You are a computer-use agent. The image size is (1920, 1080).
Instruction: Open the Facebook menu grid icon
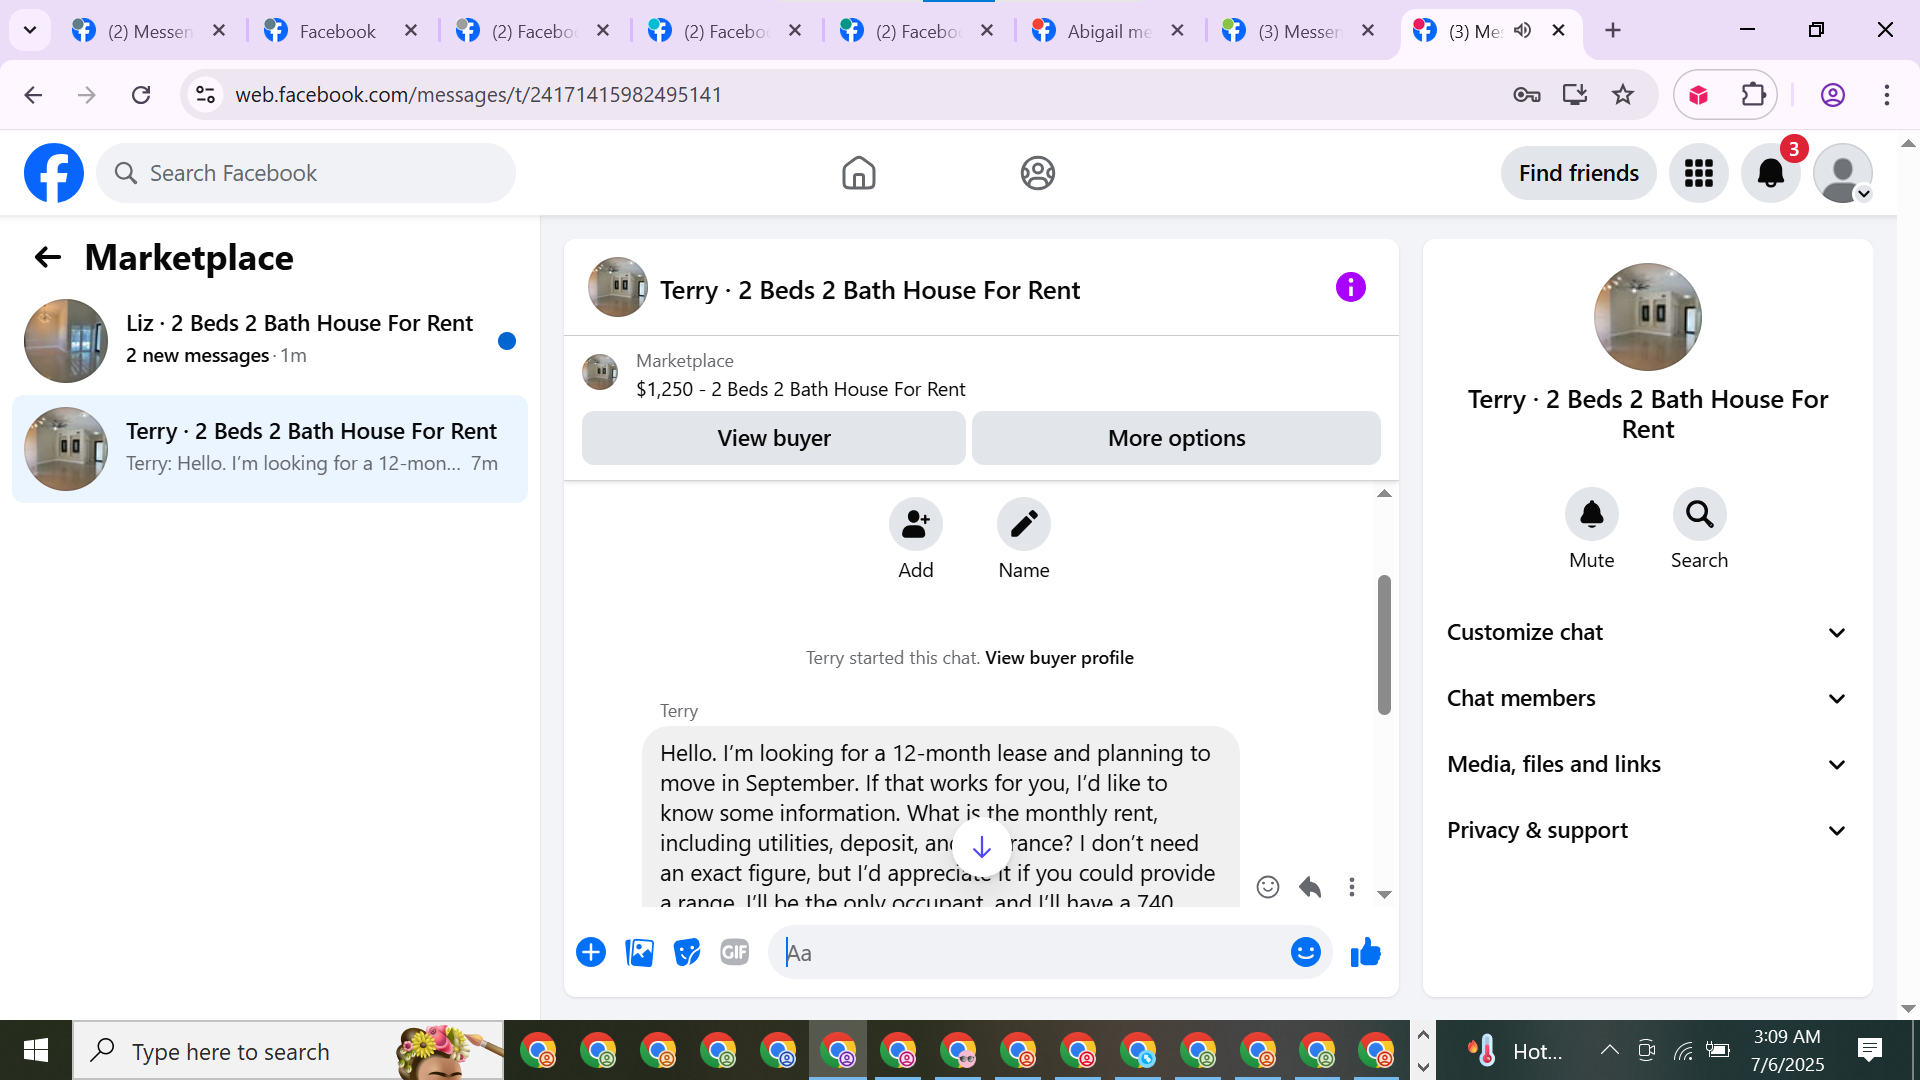click(x=1698, y=173)
